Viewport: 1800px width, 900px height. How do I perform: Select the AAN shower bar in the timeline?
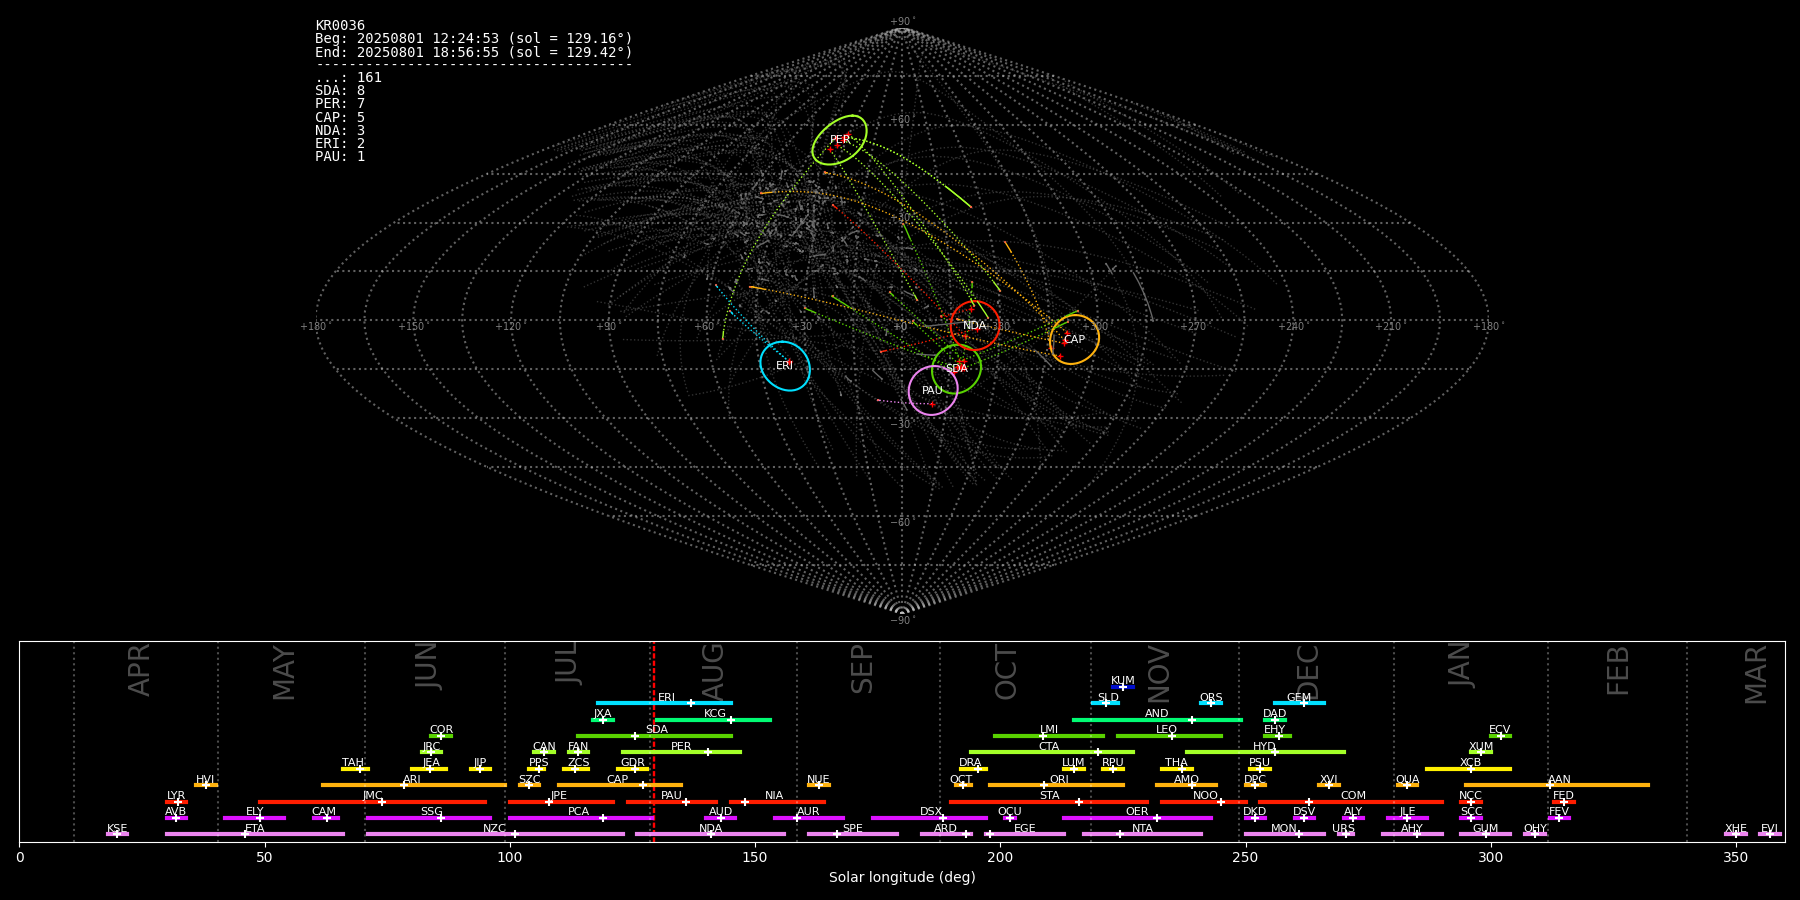1557,785
